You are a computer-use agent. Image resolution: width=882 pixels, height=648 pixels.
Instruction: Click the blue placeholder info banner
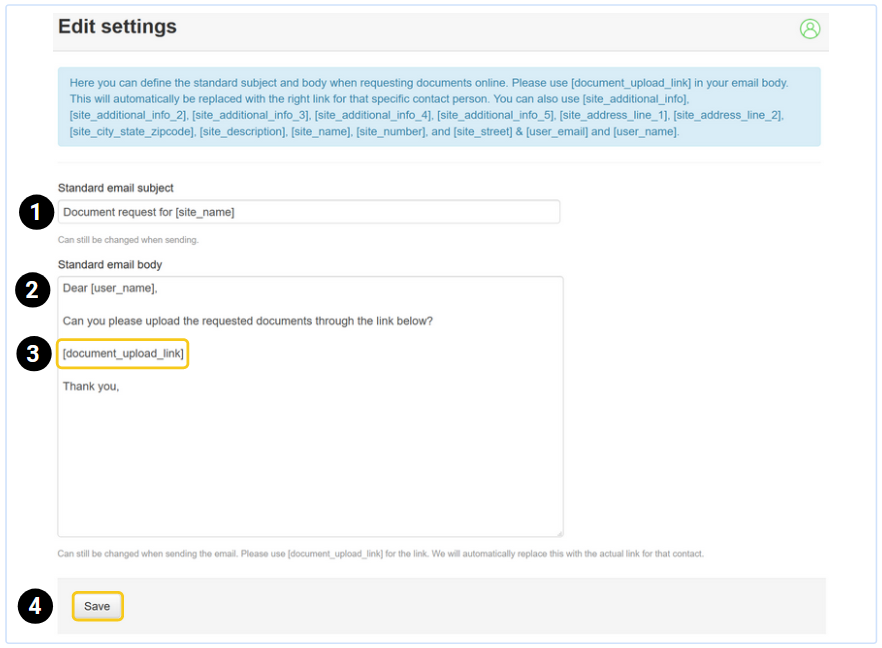click(x=438, y=107)
